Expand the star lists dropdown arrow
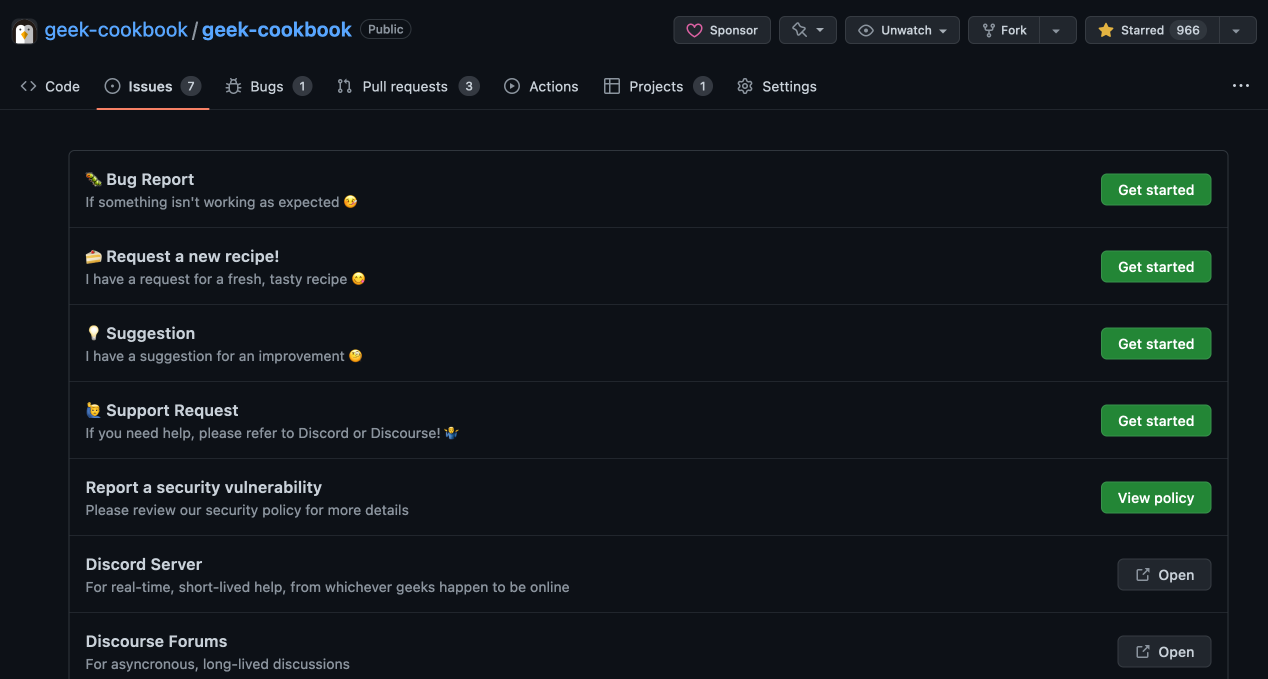This screenshot has width=1268, height=679. click(1237, 30)
